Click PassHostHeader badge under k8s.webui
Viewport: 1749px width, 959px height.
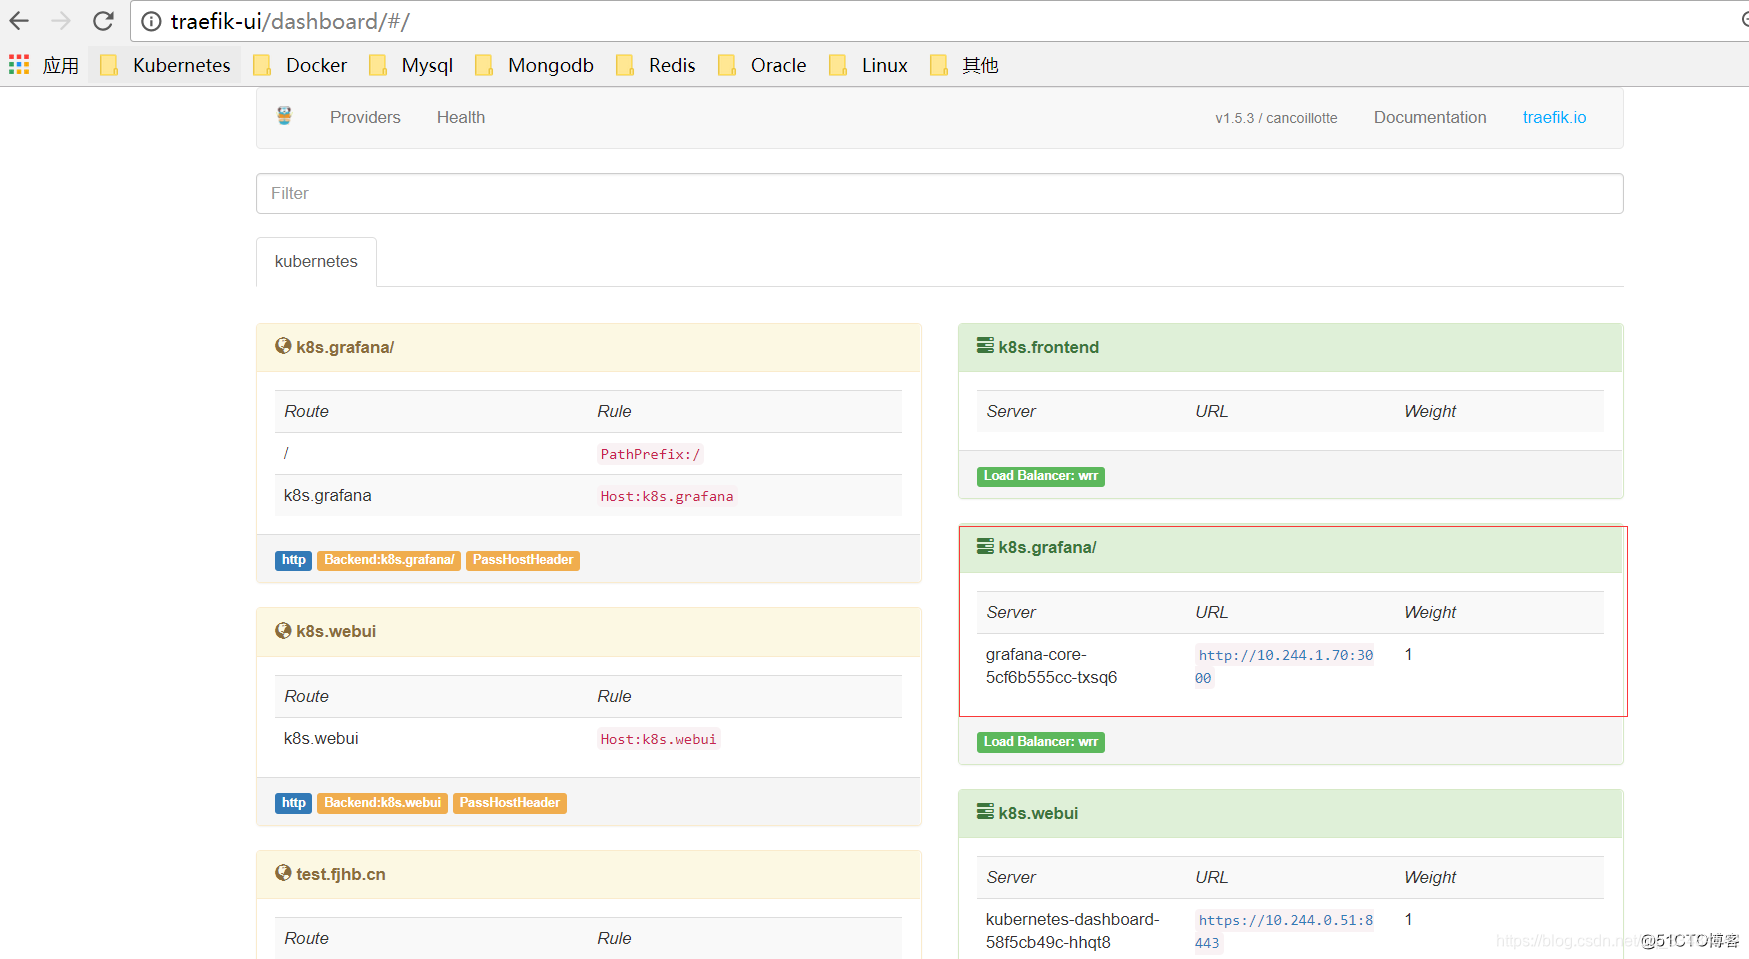[510, 803]
